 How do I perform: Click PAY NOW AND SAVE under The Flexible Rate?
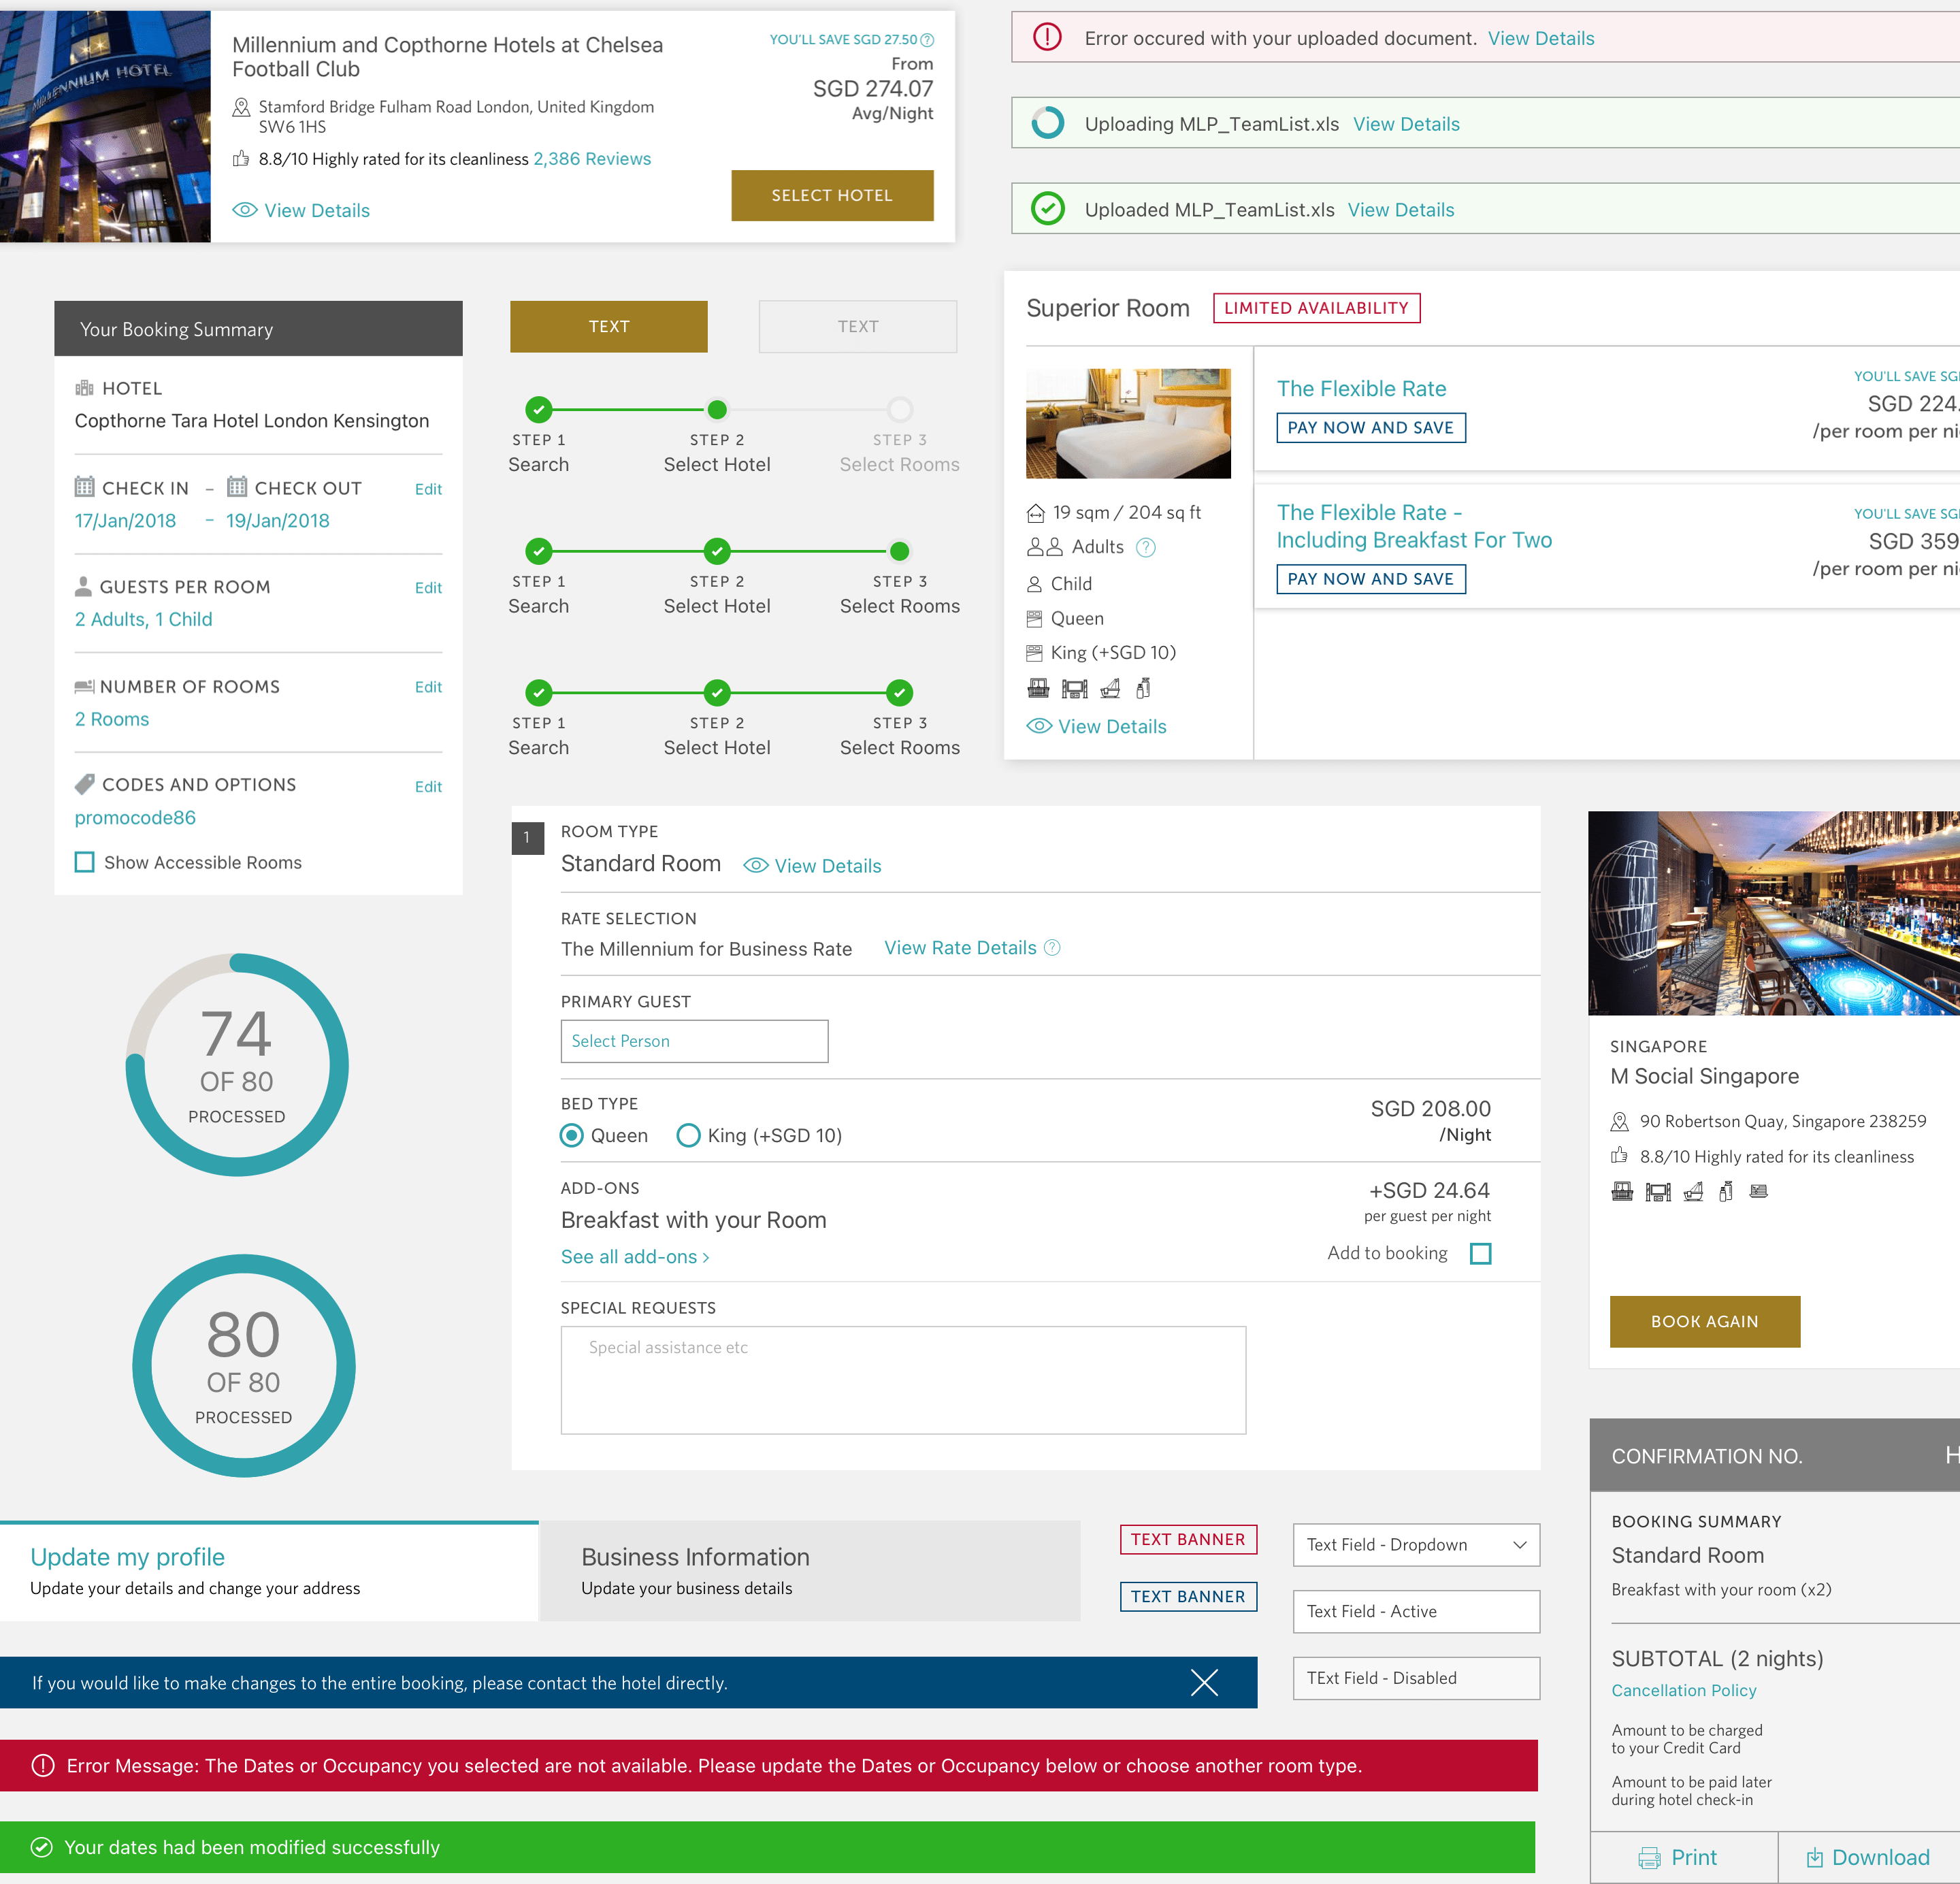1371,427
